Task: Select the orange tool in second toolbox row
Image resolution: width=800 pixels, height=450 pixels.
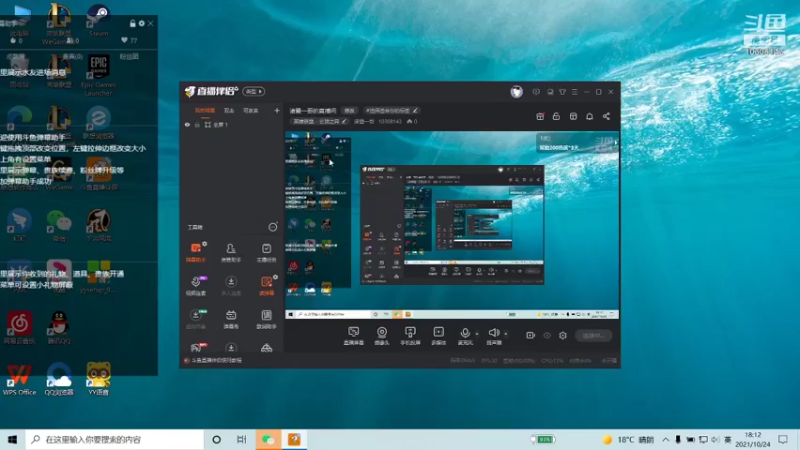Action: point(266,285)
